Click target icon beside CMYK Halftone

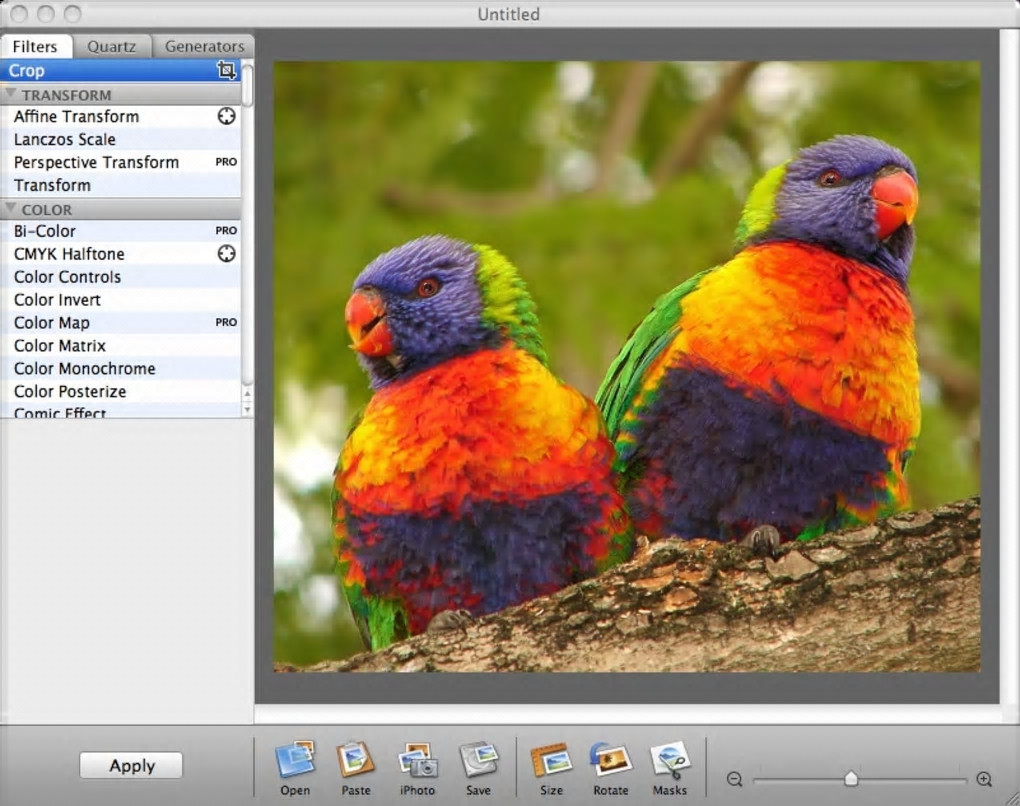pos(227,254)
